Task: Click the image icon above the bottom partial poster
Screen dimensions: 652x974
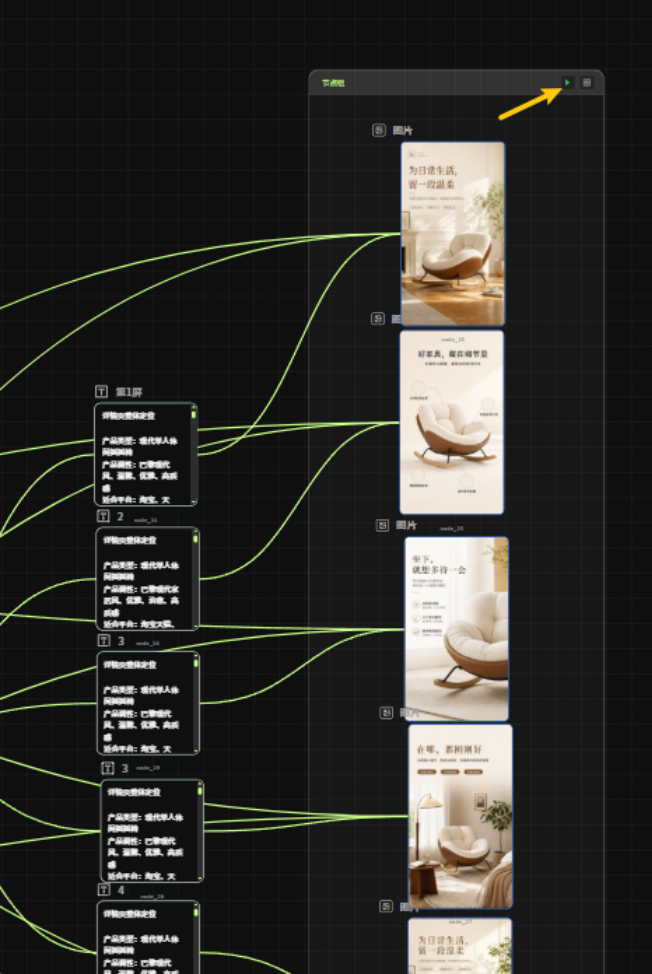Action: click(386, 906)
